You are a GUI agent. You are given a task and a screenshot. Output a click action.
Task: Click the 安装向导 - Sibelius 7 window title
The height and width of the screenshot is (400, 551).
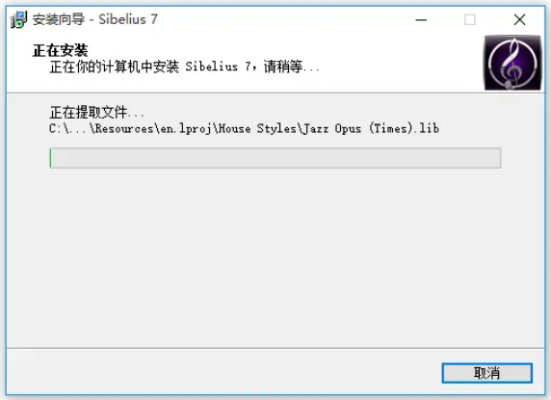coord(95,19)
